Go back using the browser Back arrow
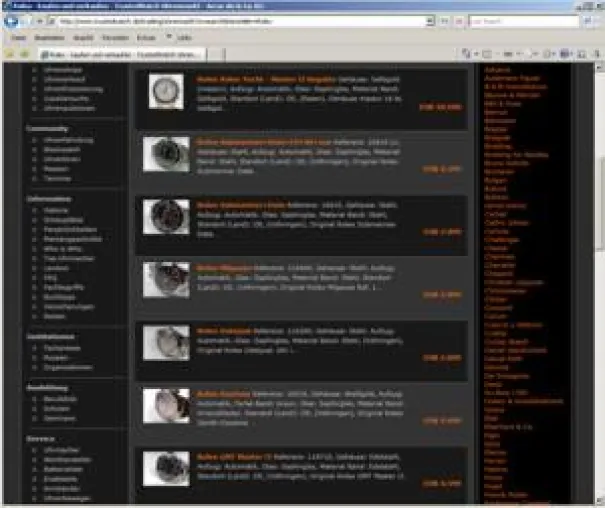The image size is (605, 508). [x=10, y=21]
